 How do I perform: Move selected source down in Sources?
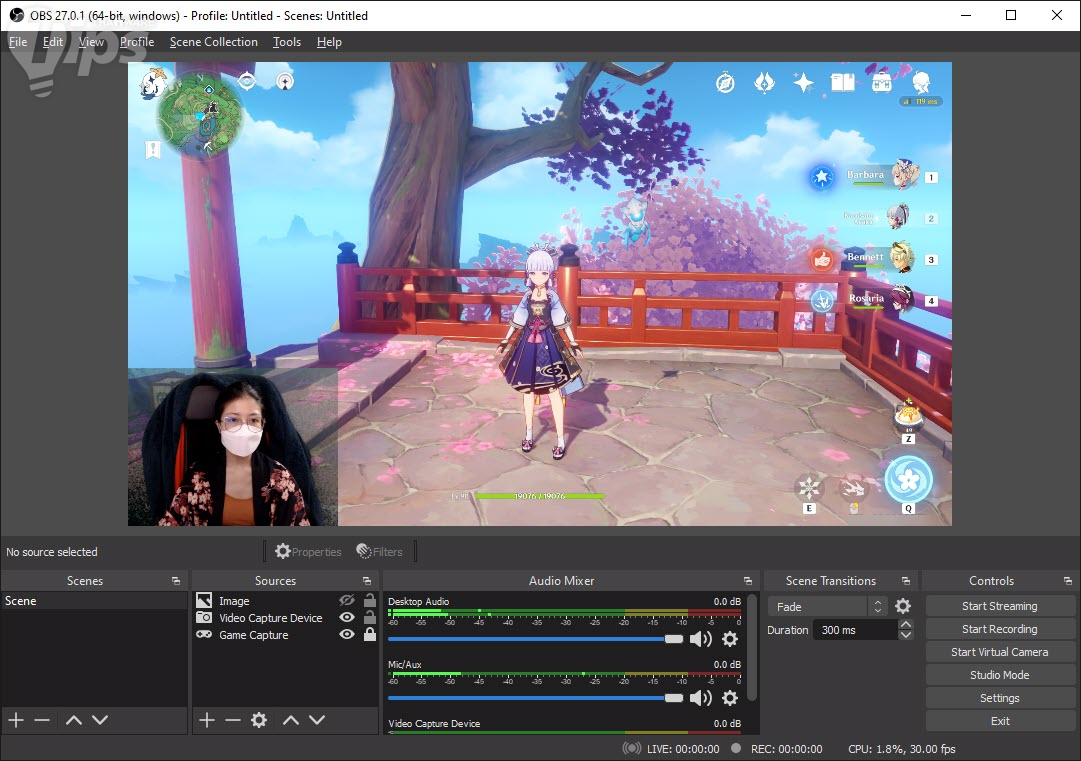(317, 720)
